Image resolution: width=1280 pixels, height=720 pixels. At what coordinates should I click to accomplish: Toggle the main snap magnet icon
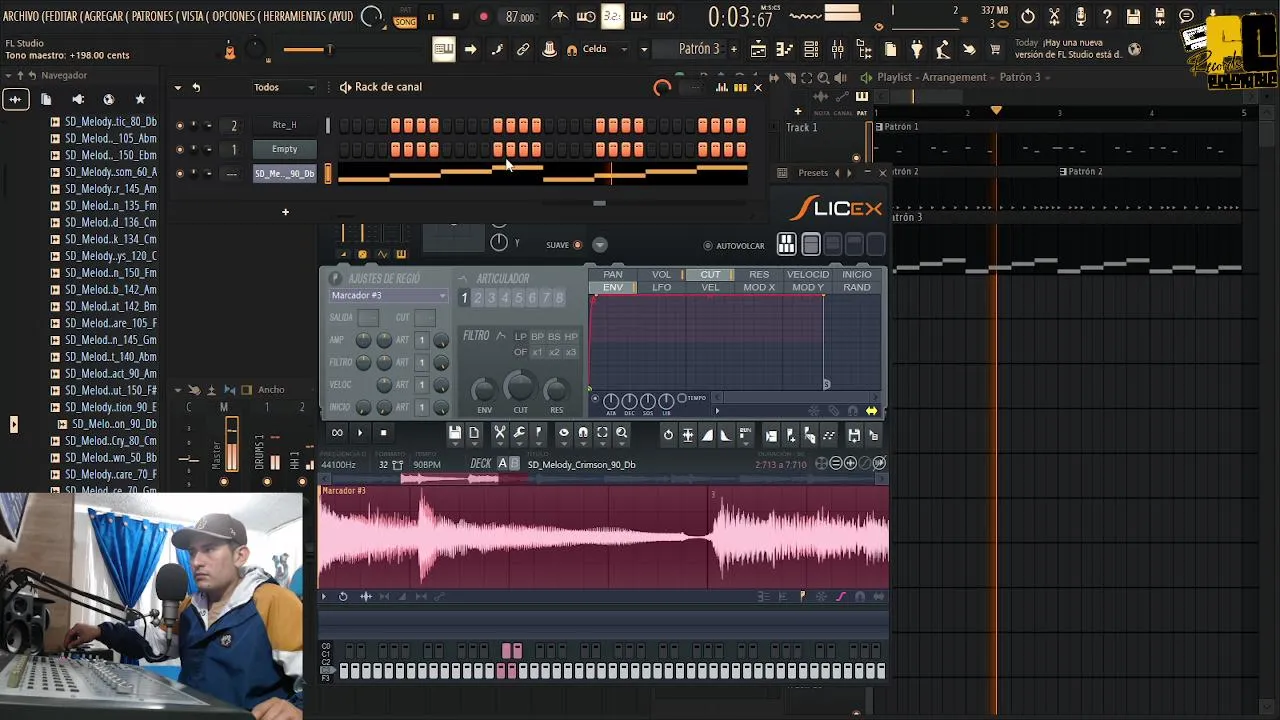572,50
